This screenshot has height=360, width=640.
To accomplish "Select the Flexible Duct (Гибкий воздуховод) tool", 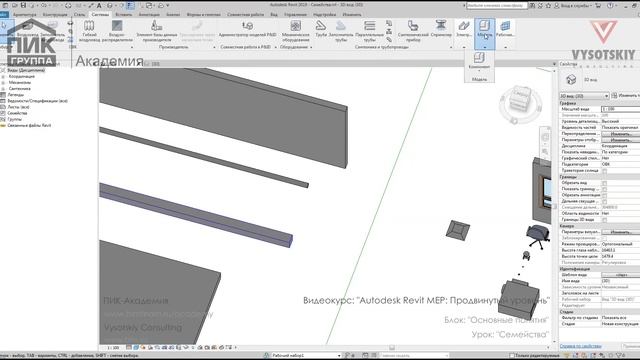I will (89, 31).
